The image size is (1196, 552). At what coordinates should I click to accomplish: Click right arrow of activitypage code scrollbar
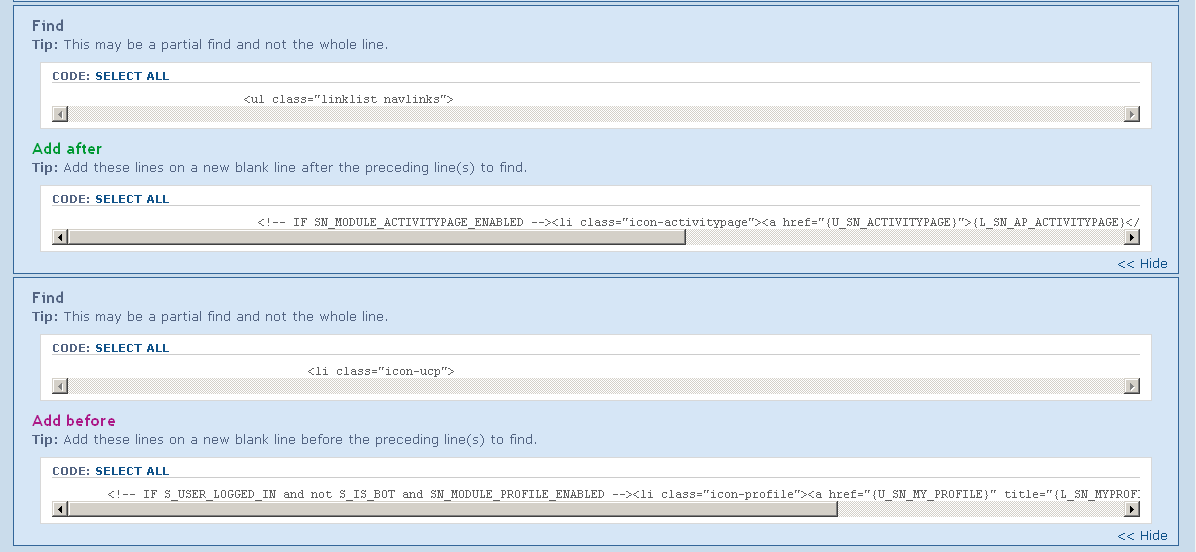coord(1132,237)
